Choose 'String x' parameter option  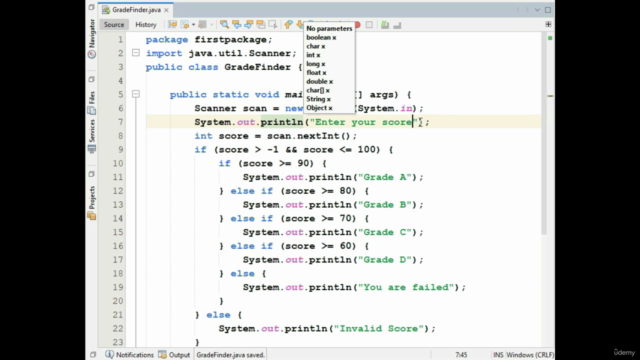(x=318, y=99)
